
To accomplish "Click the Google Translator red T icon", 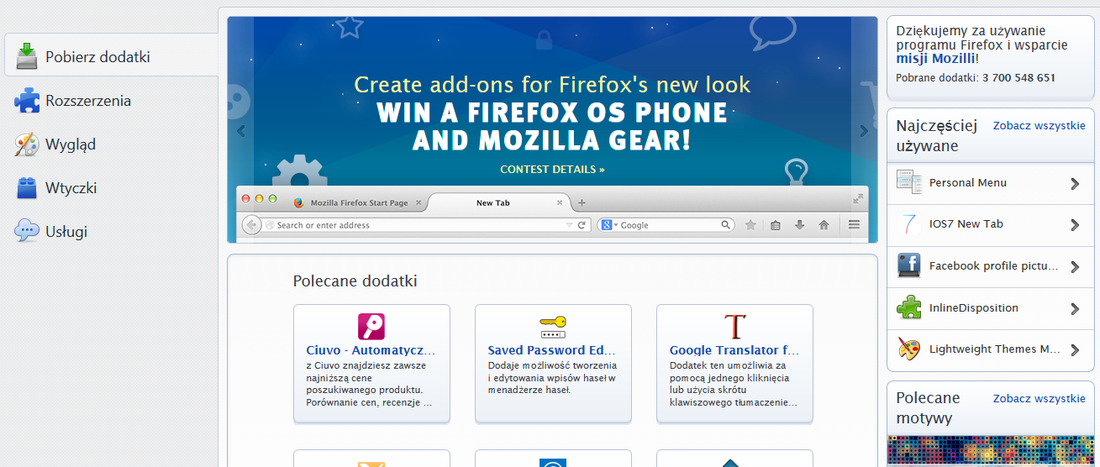I will [x=735, y=326].
